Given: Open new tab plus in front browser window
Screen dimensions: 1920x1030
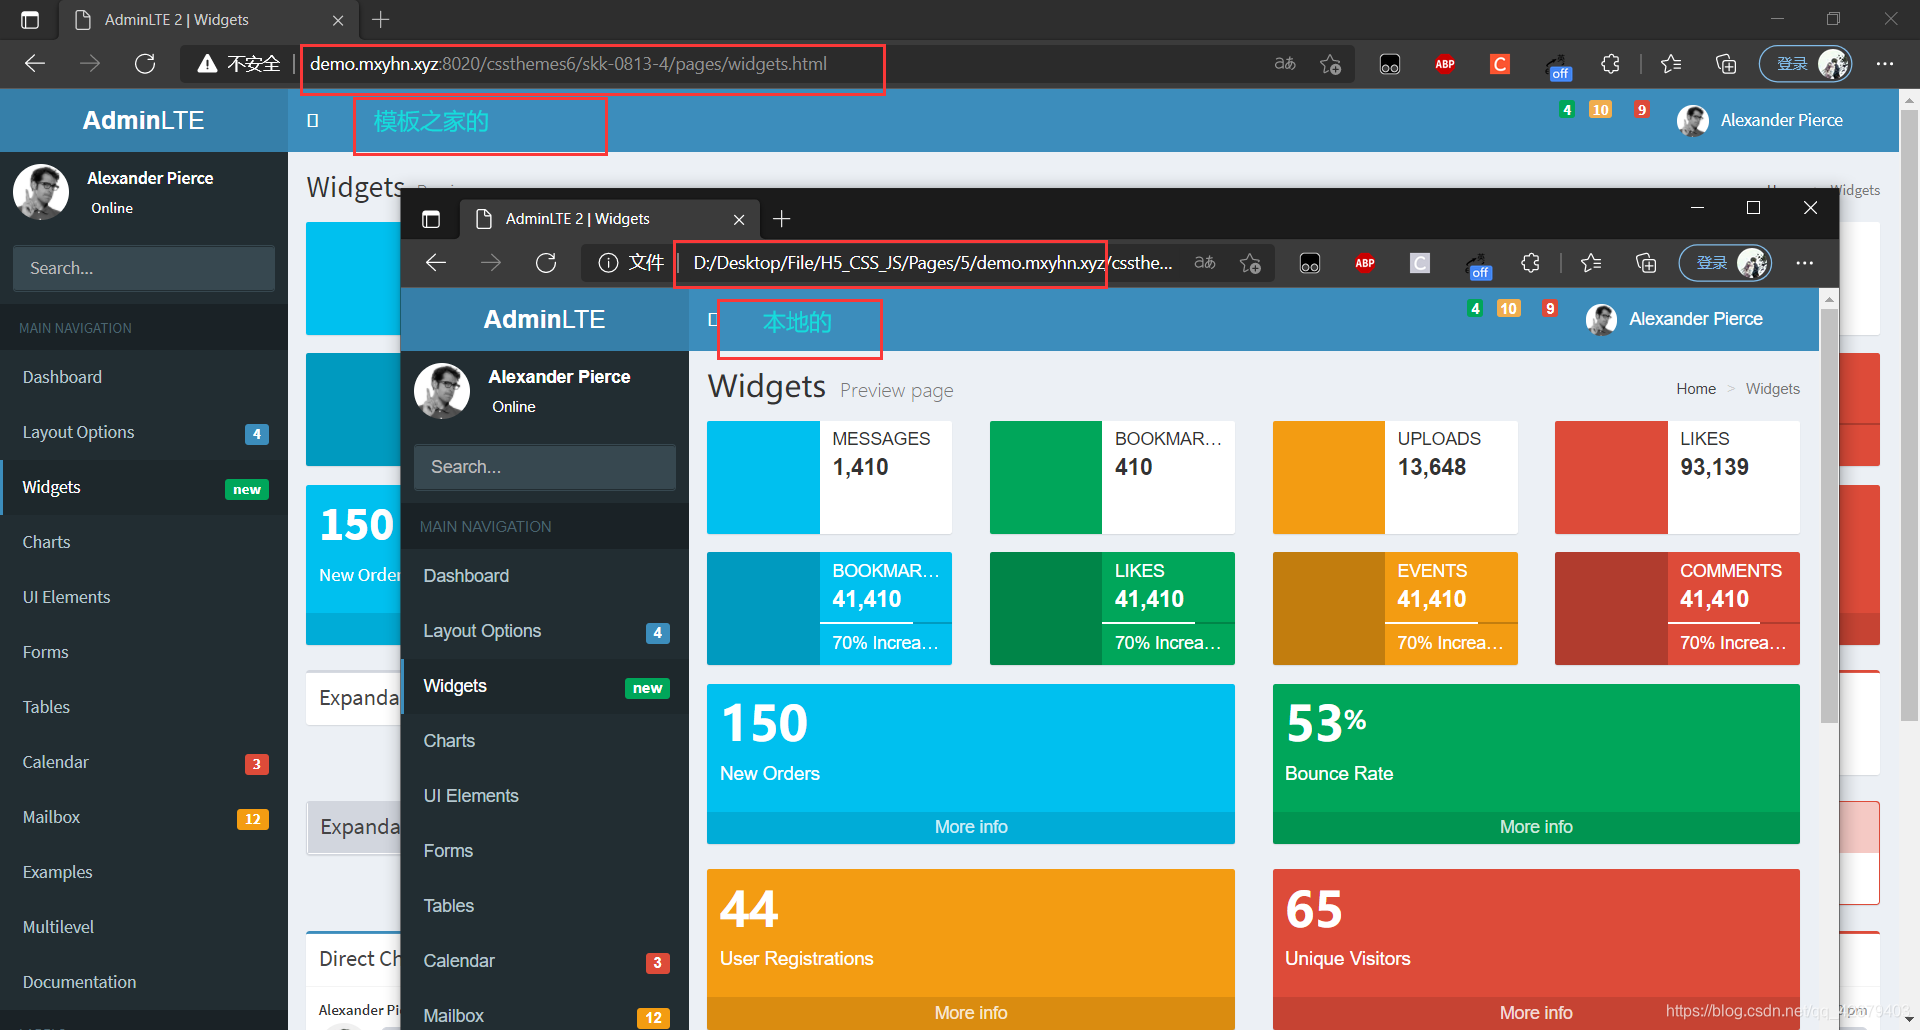Looking at the screenshot, I should point(782,219).
